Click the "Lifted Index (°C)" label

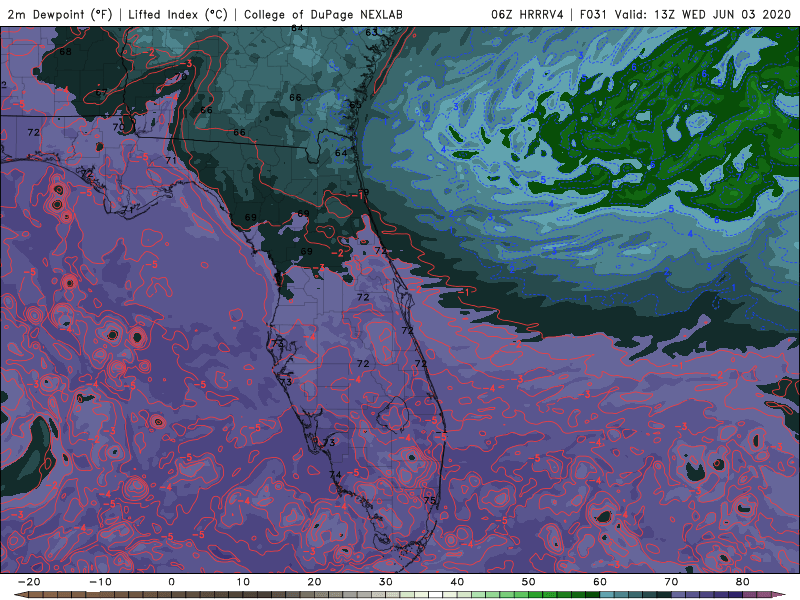tap(178, 14)
